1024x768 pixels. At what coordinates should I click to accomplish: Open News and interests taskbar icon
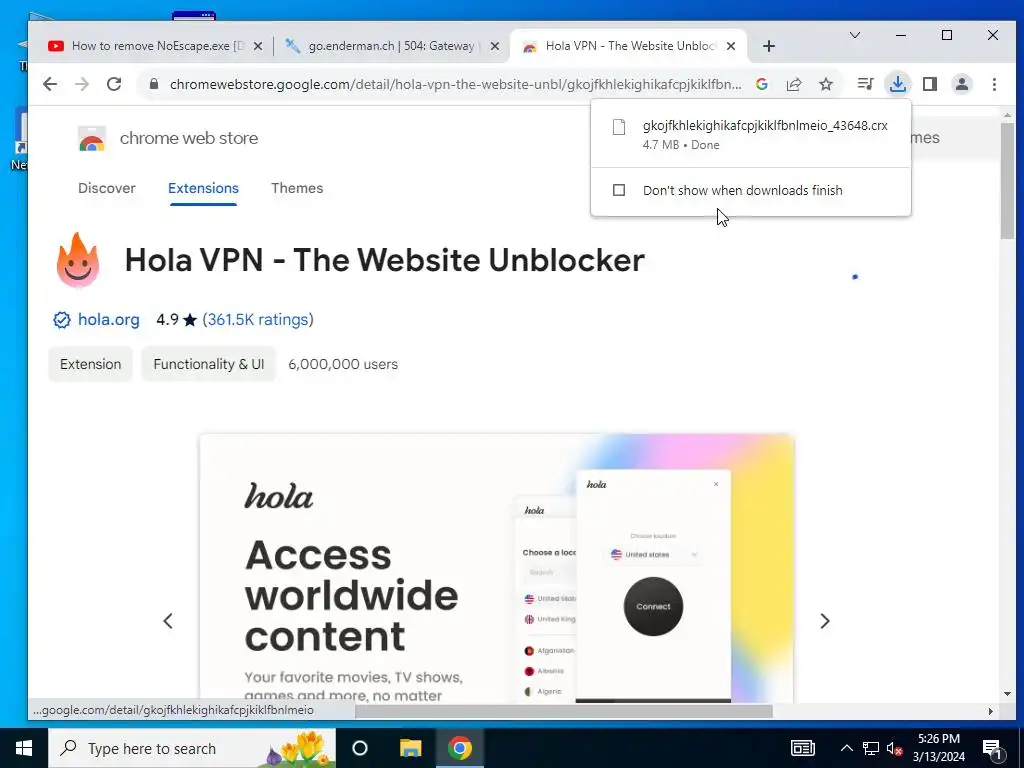[803, 748]
